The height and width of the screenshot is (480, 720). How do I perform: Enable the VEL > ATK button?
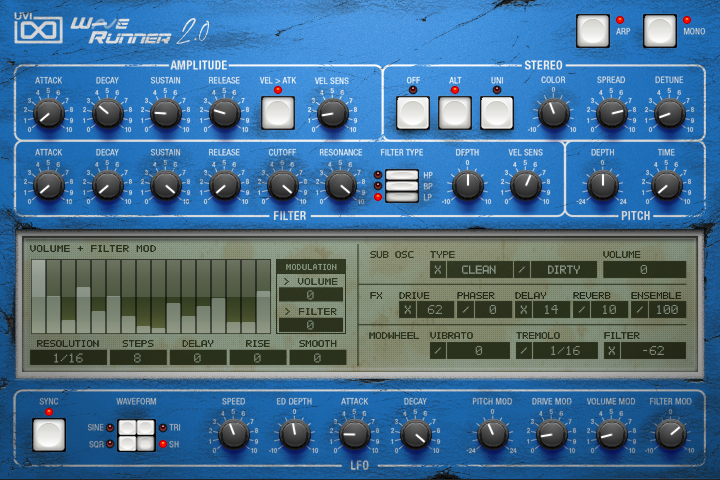click(278, 113)
